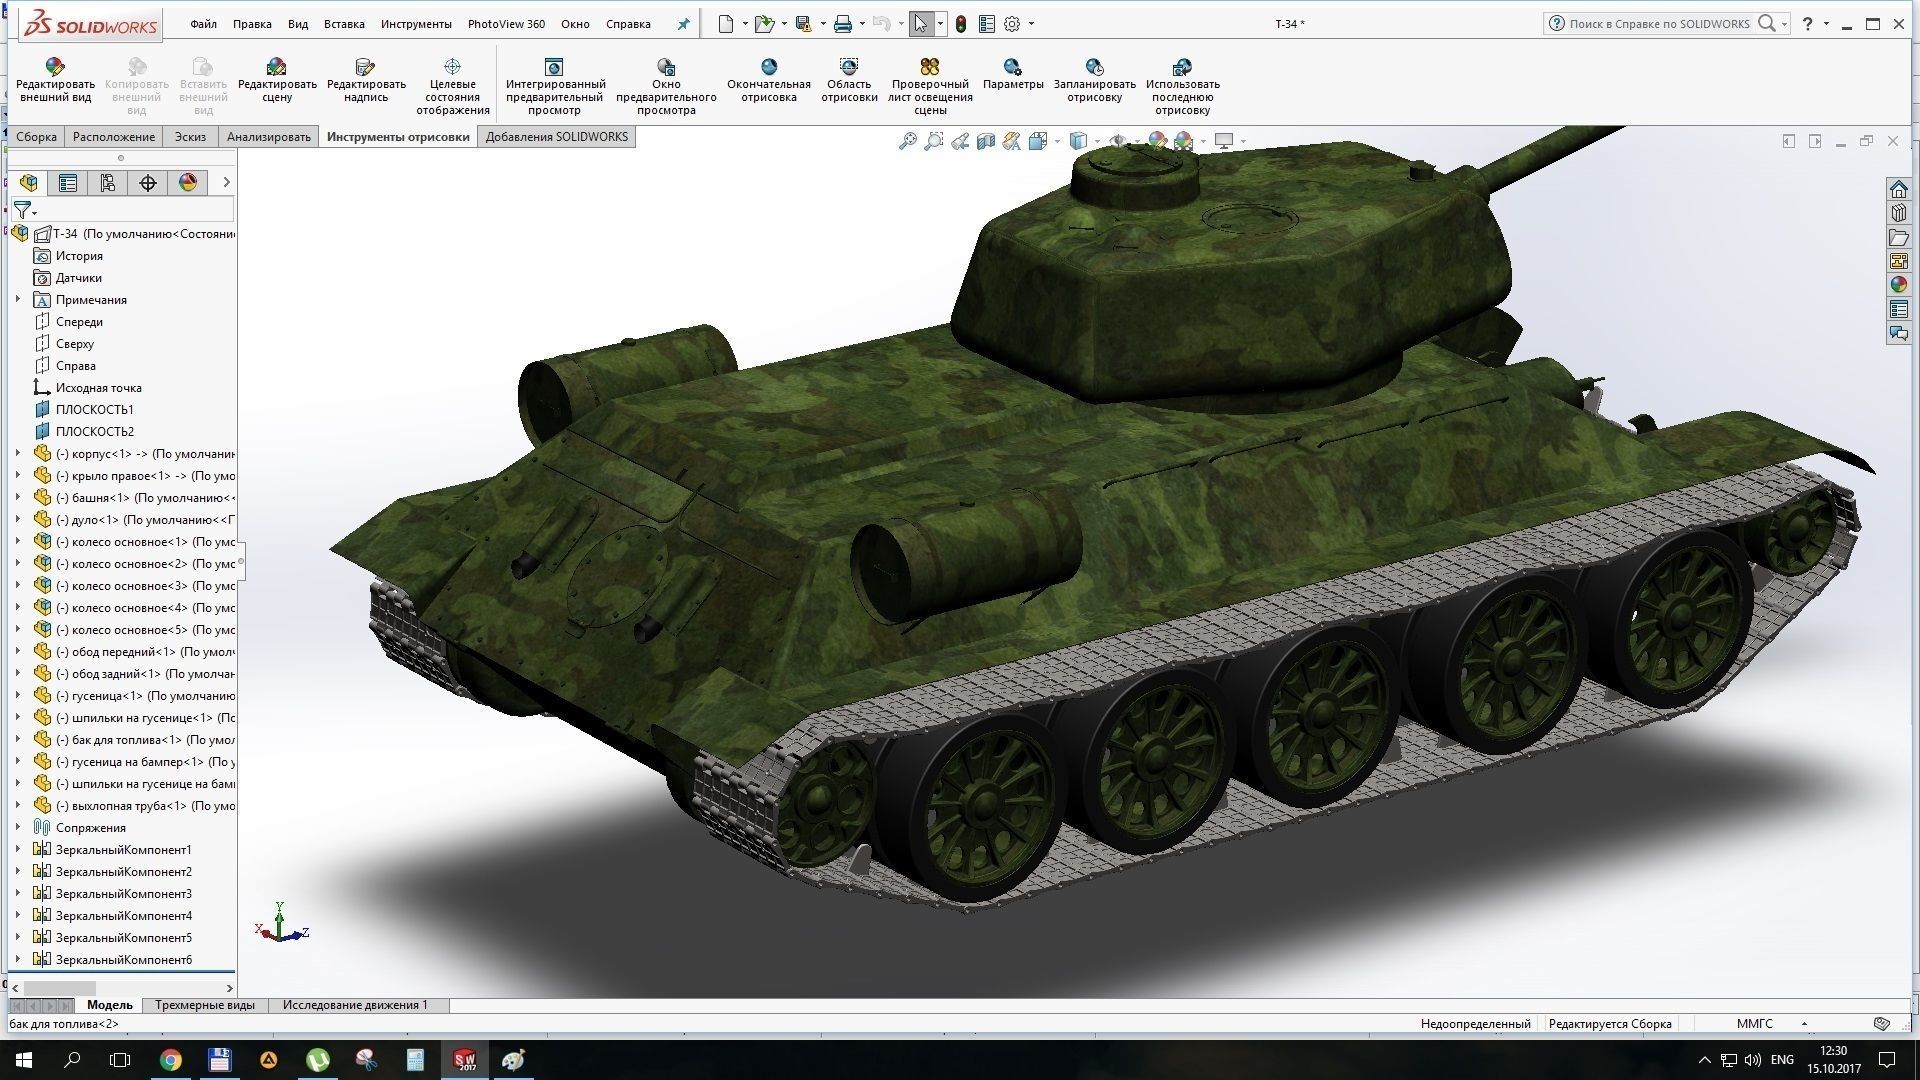Image resolution: width=1920 pixels, height=1080 pixels.
Task: Open Apply Scene dropdown arrow
Action: [1203, 141]
